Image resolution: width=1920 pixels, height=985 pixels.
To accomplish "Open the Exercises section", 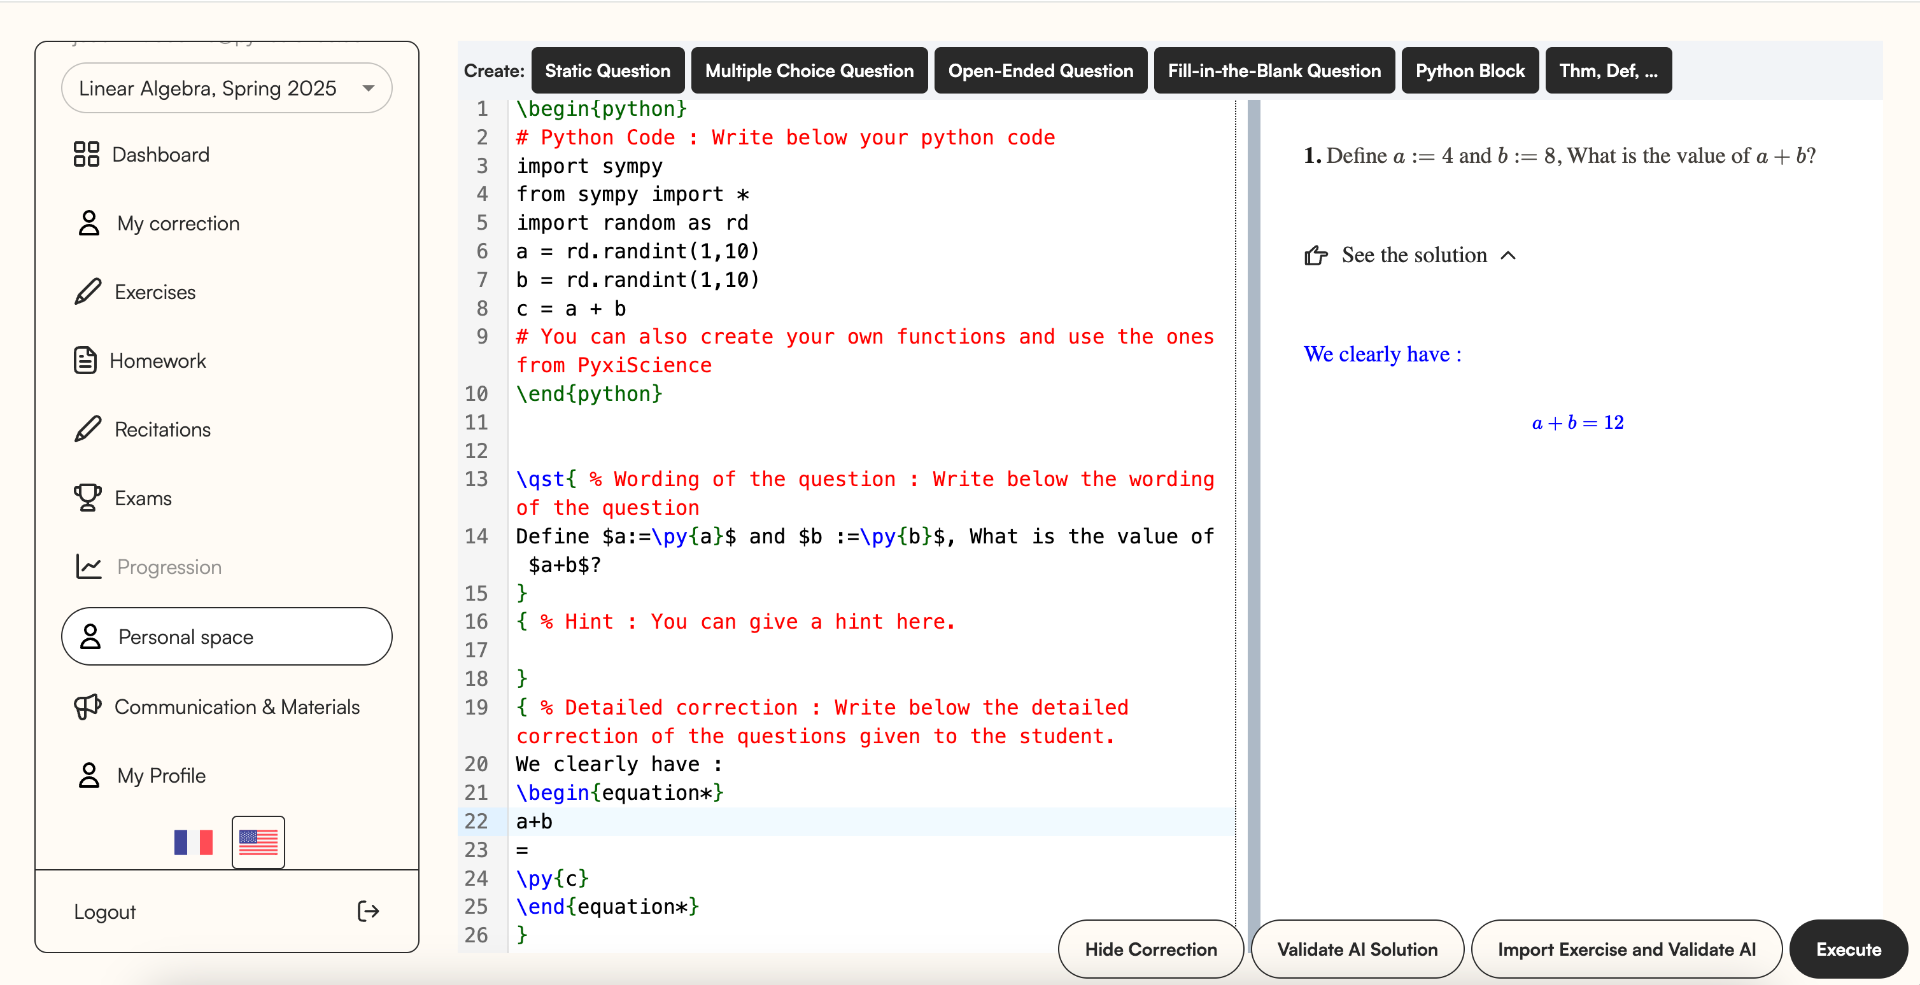I will [155, 292].
